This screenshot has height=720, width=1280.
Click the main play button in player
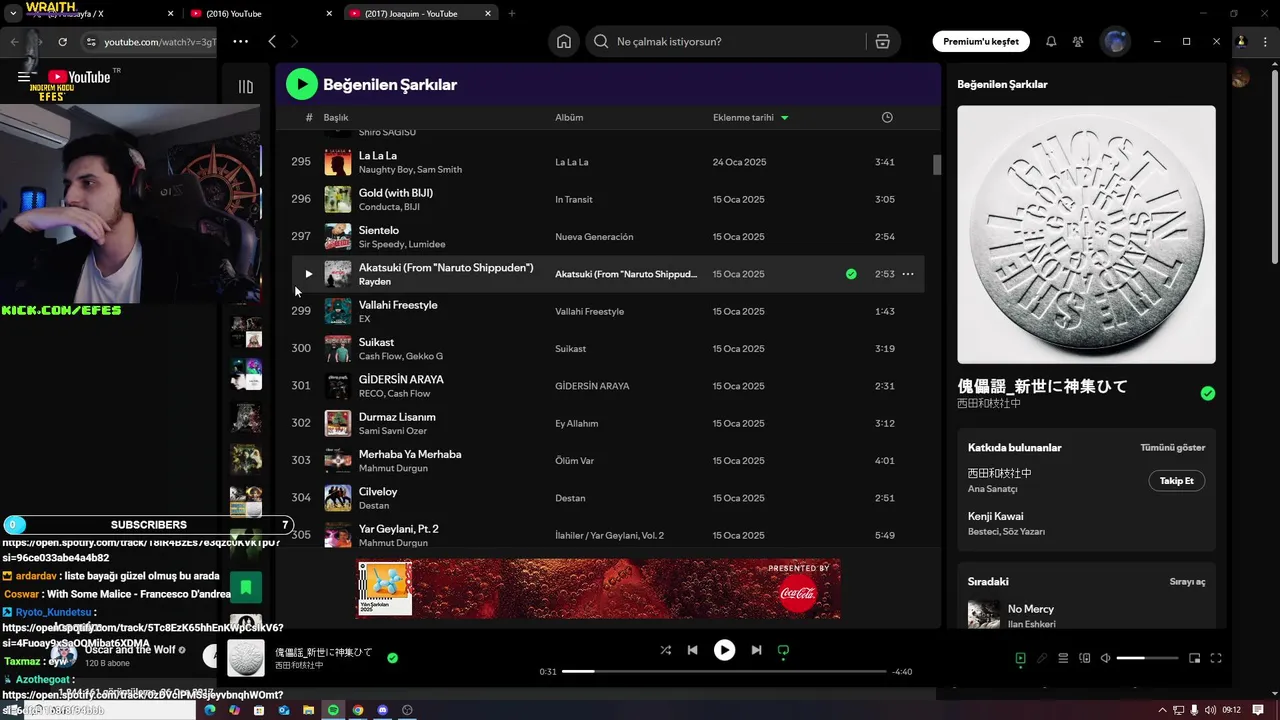click(x=724, y=650)
